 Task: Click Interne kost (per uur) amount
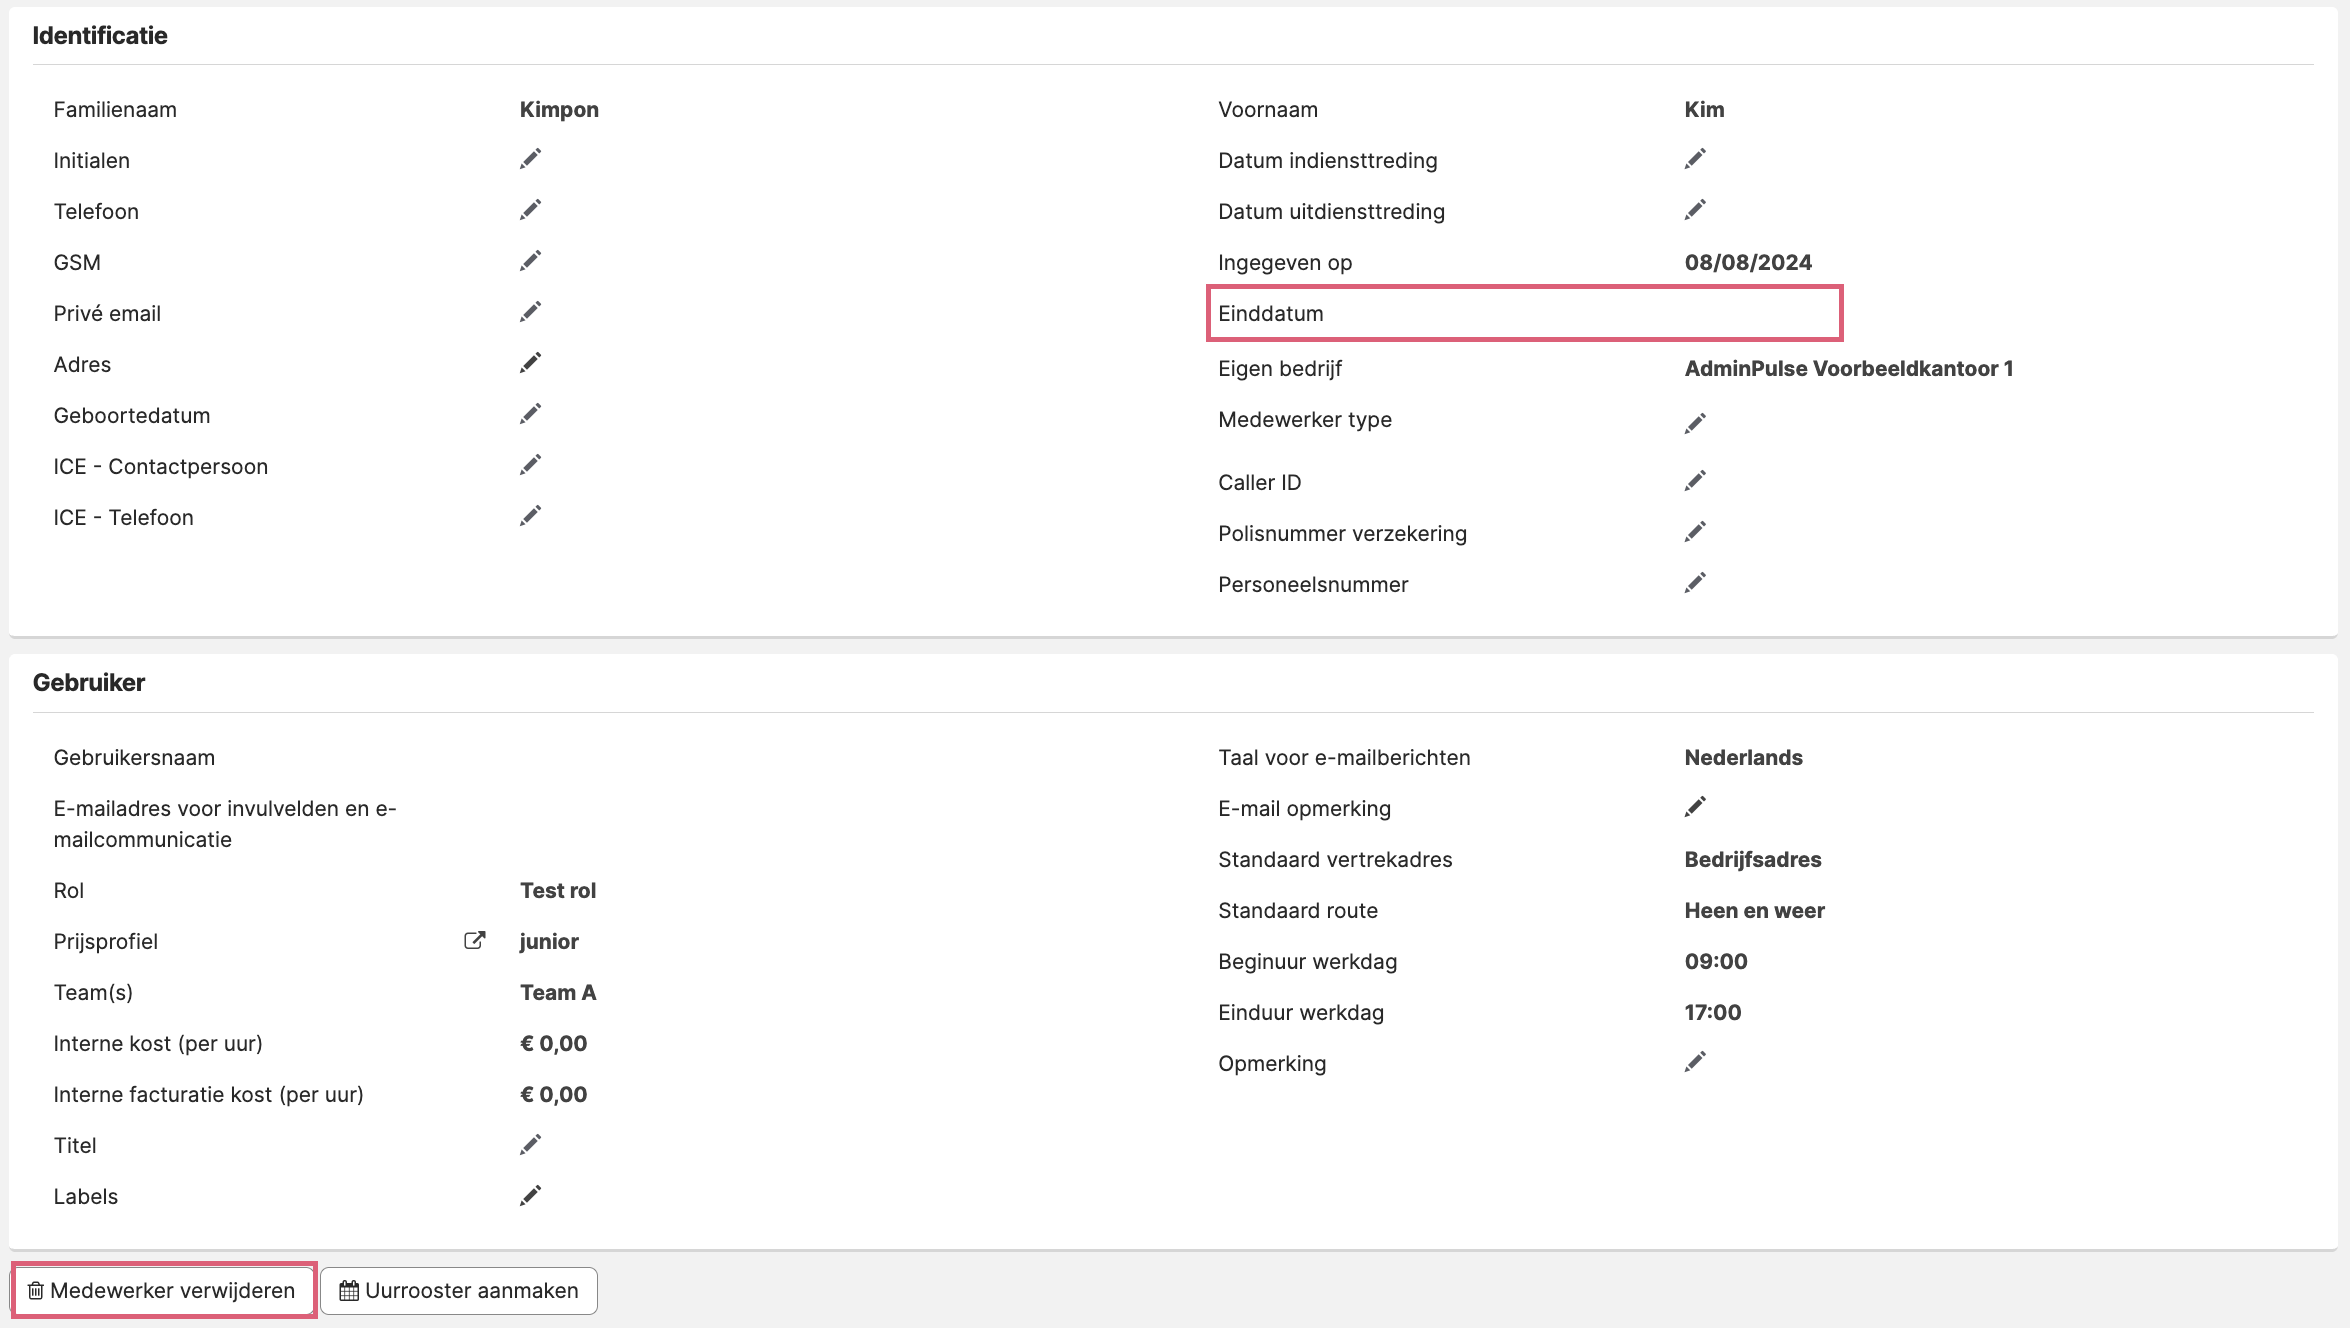[553, 1044]
